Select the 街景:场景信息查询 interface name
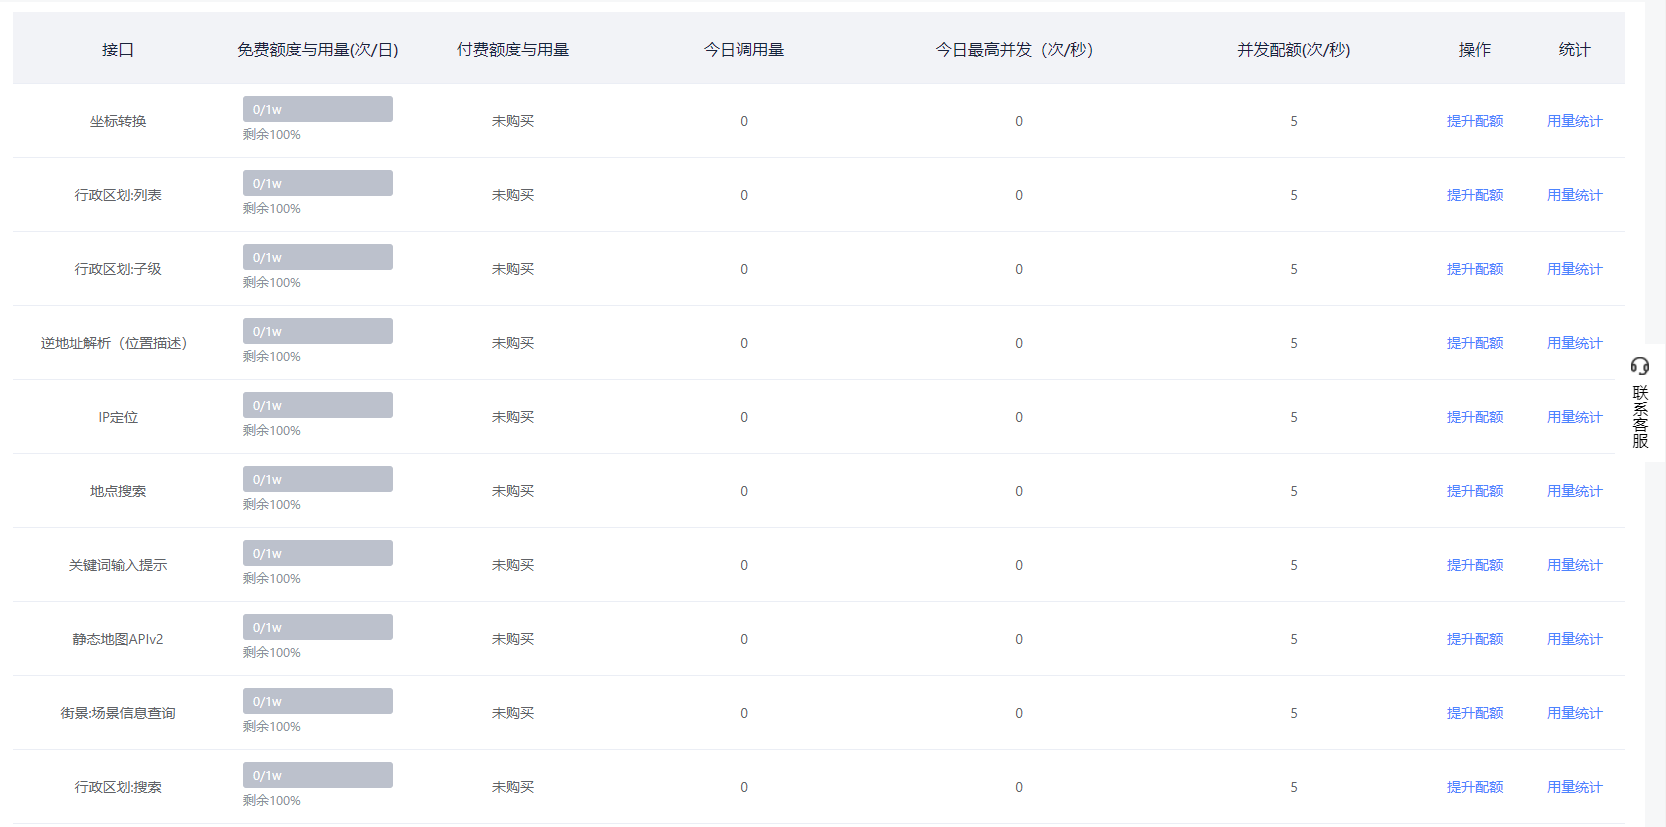Image resolution: width=1666 pixels, height=827 pixels. (118, 713)
